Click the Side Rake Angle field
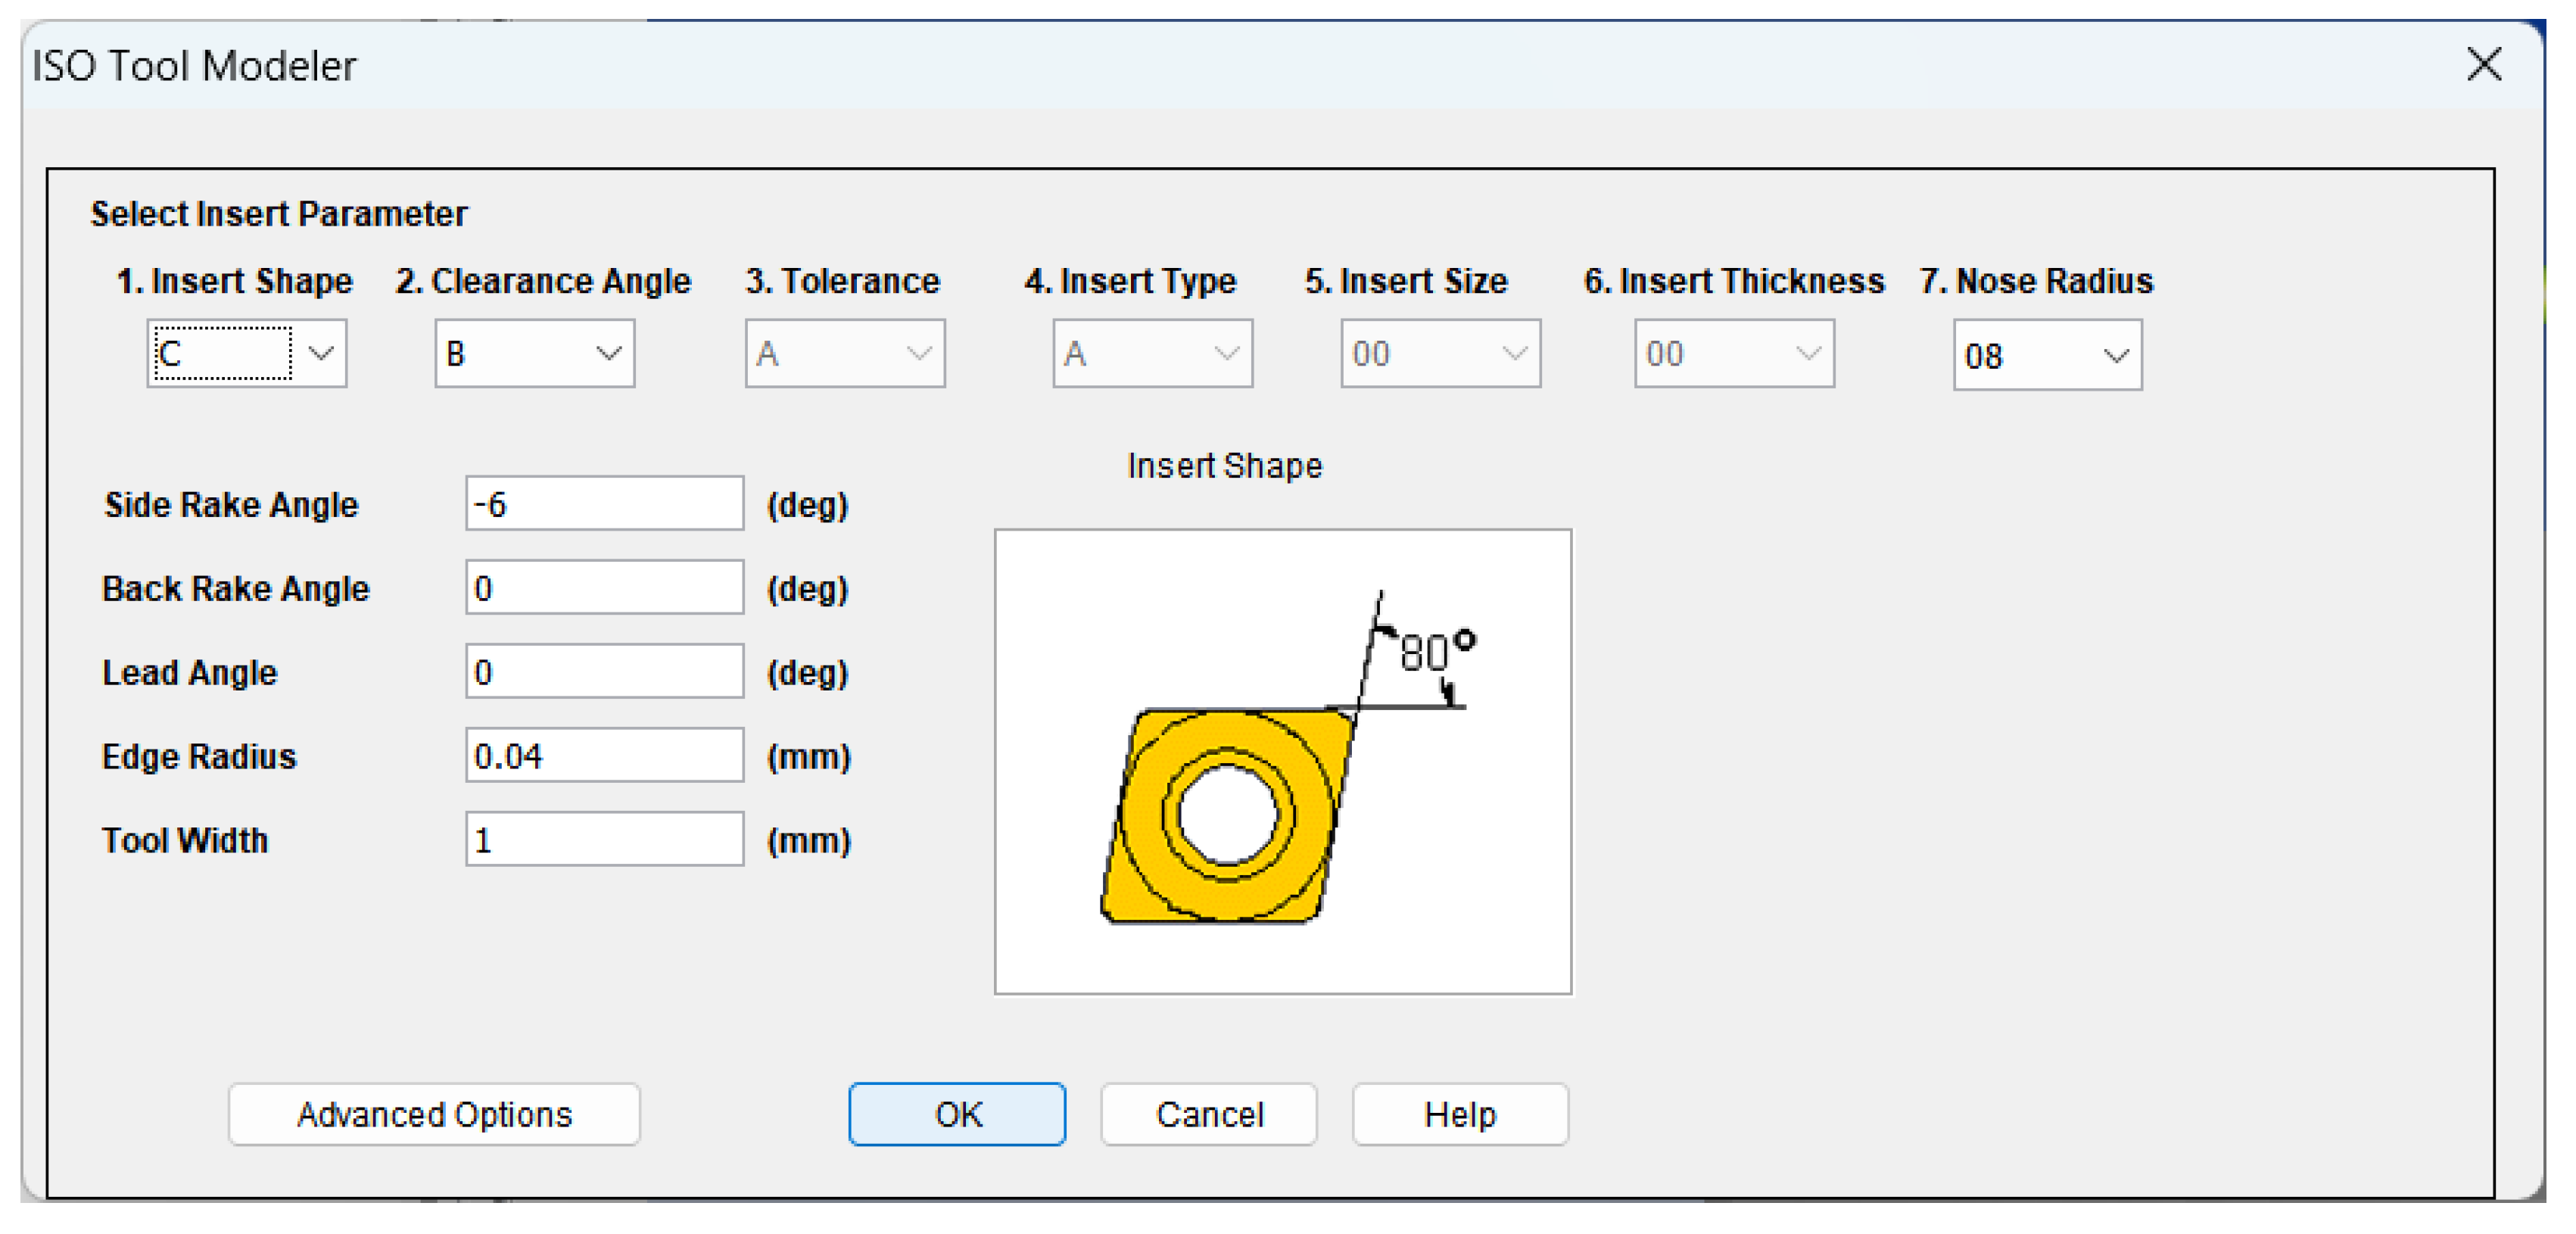This screenshot has width=2576, height=1234. tap(604, 503)
